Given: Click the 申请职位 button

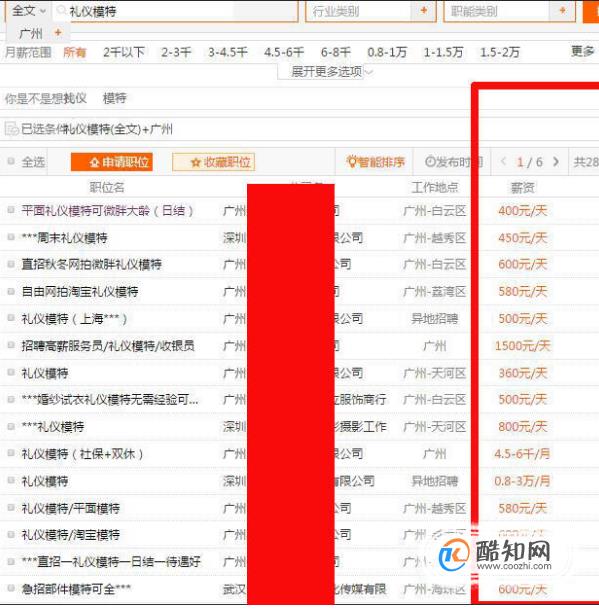Looking at the screenshot, I should click(x=111, y=162).
